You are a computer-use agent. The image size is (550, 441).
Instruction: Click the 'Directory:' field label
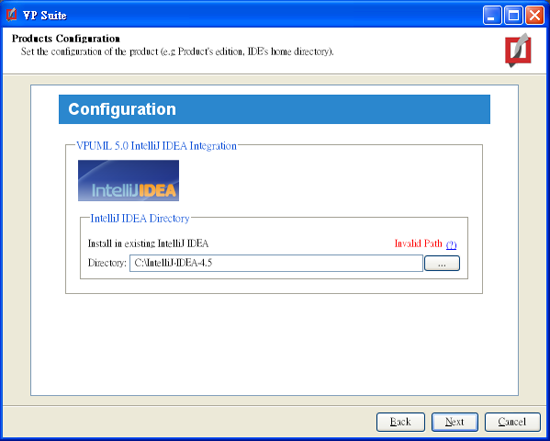point(107,263)
